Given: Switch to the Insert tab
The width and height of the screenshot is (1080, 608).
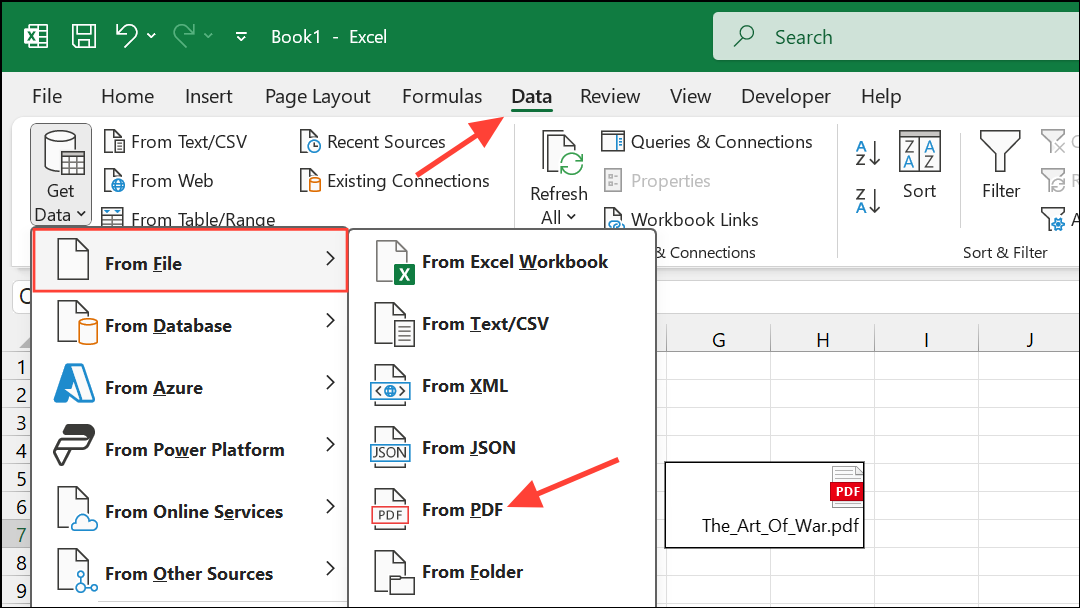Looking at the screenshot, I should pos(209,96).
